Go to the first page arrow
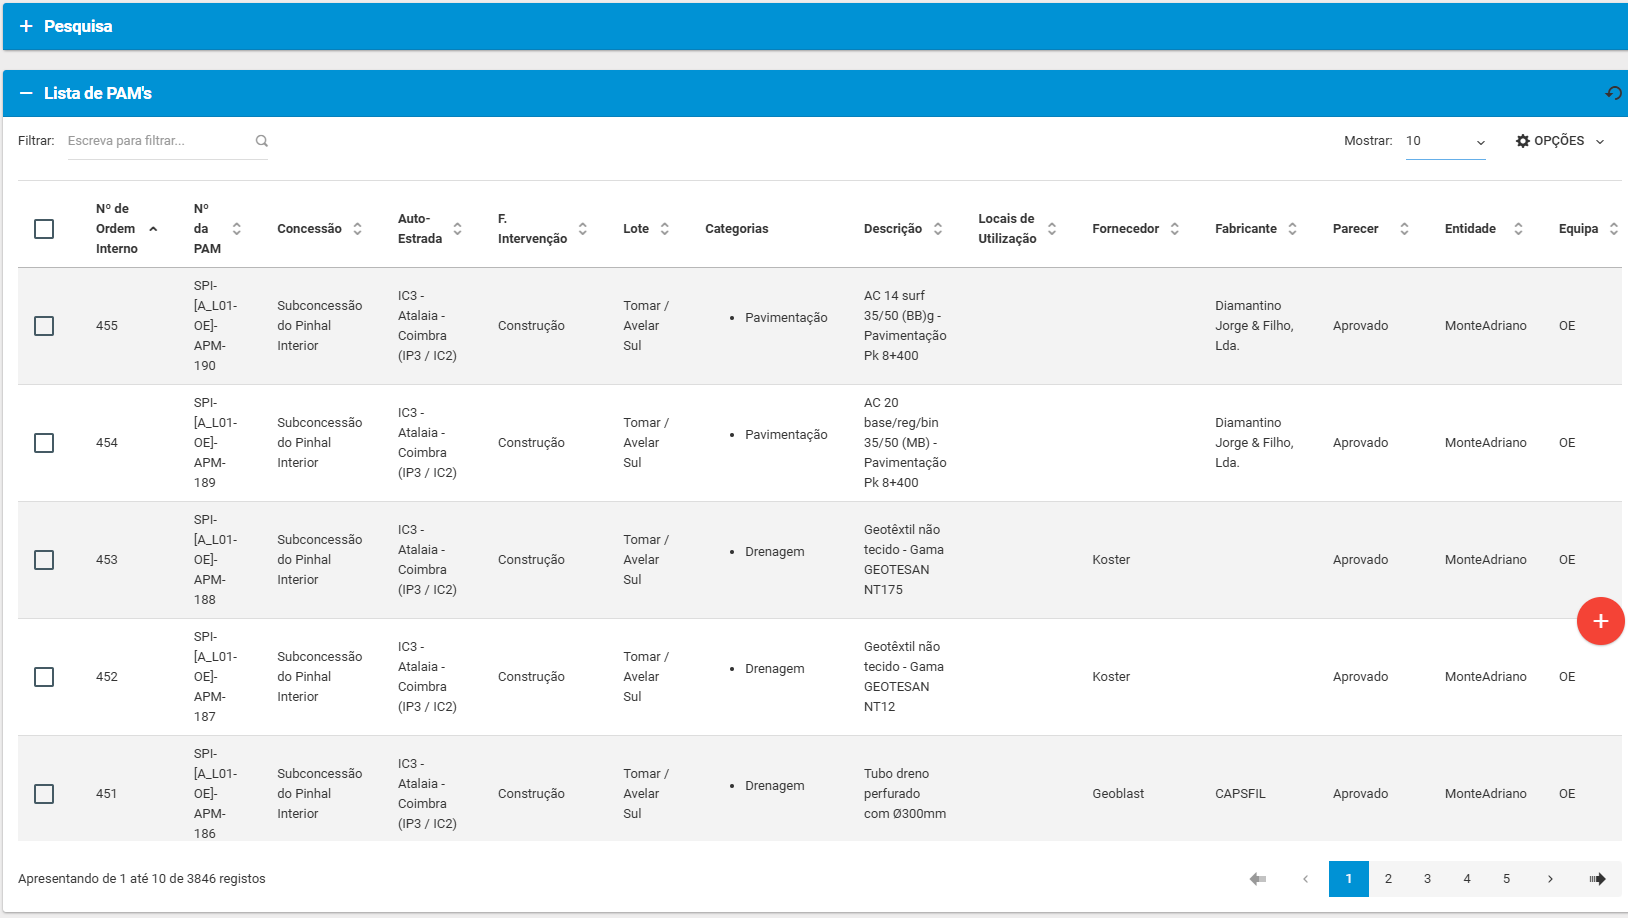The image size is (1628, 918). (x=1258, y=879)
